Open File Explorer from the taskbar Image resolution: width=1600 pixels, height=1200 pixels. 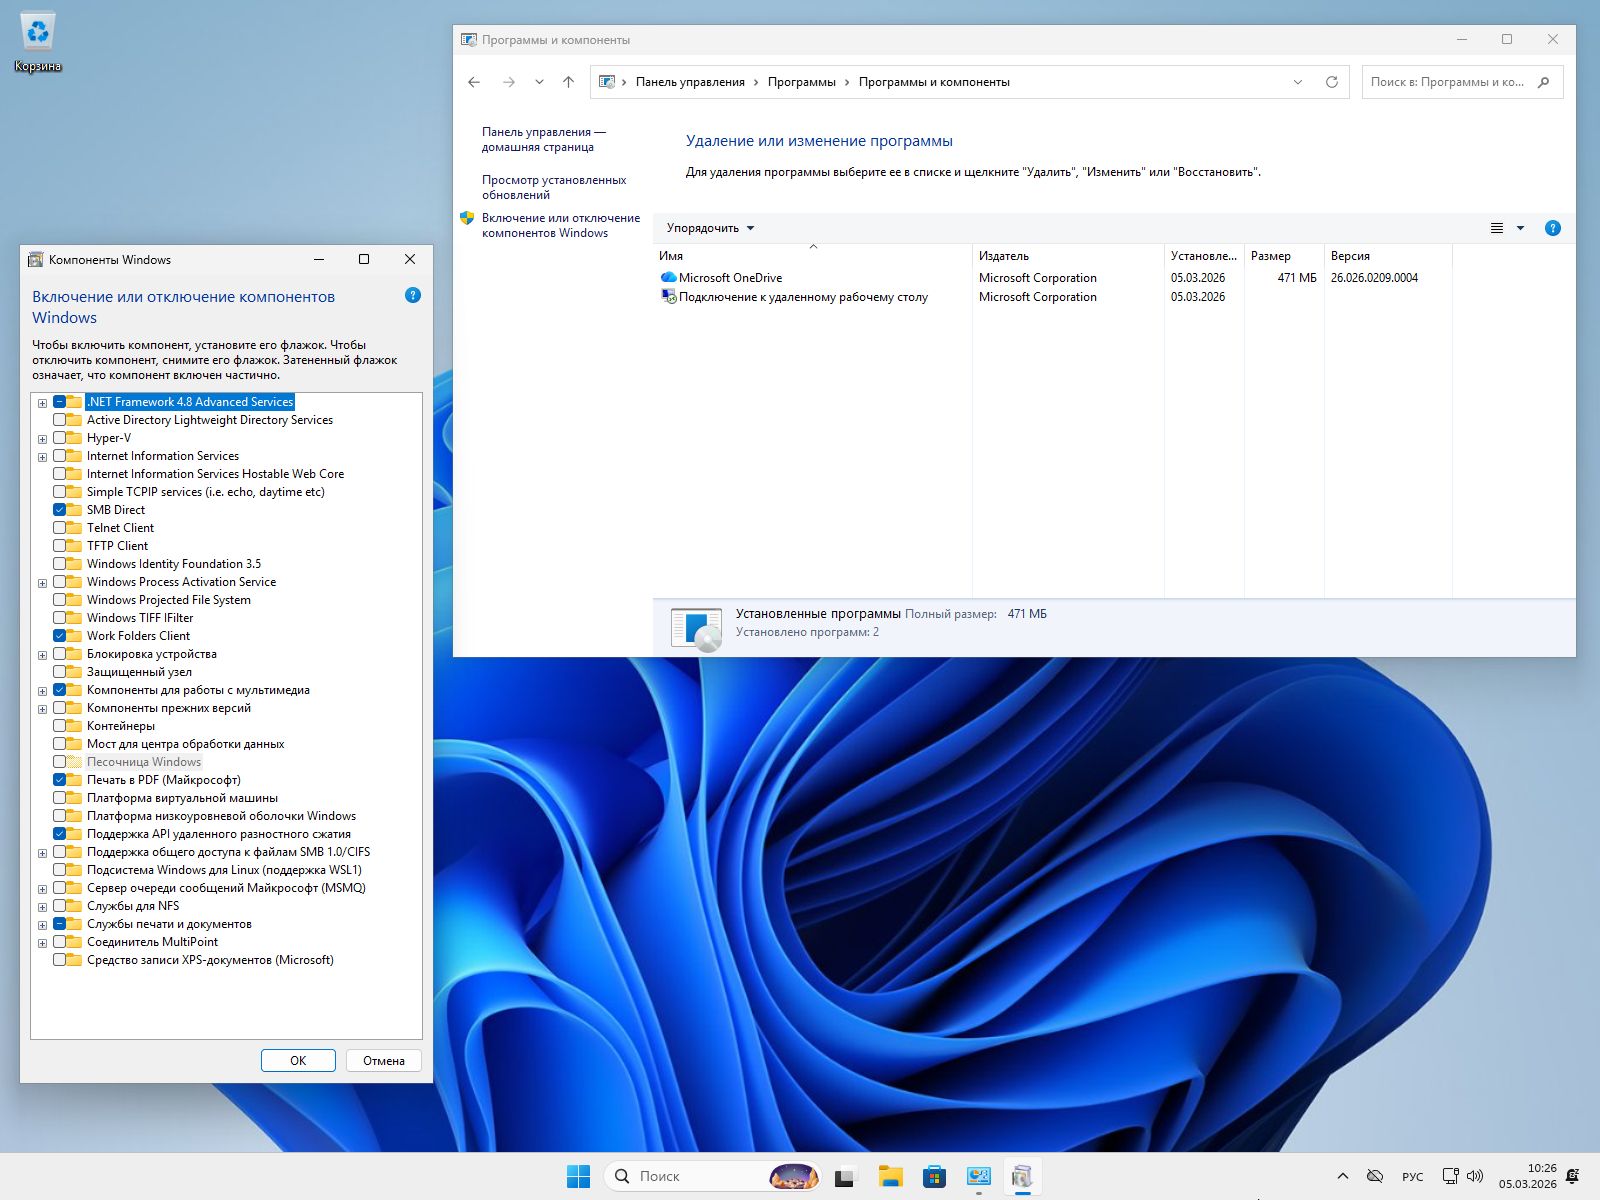889,1177
